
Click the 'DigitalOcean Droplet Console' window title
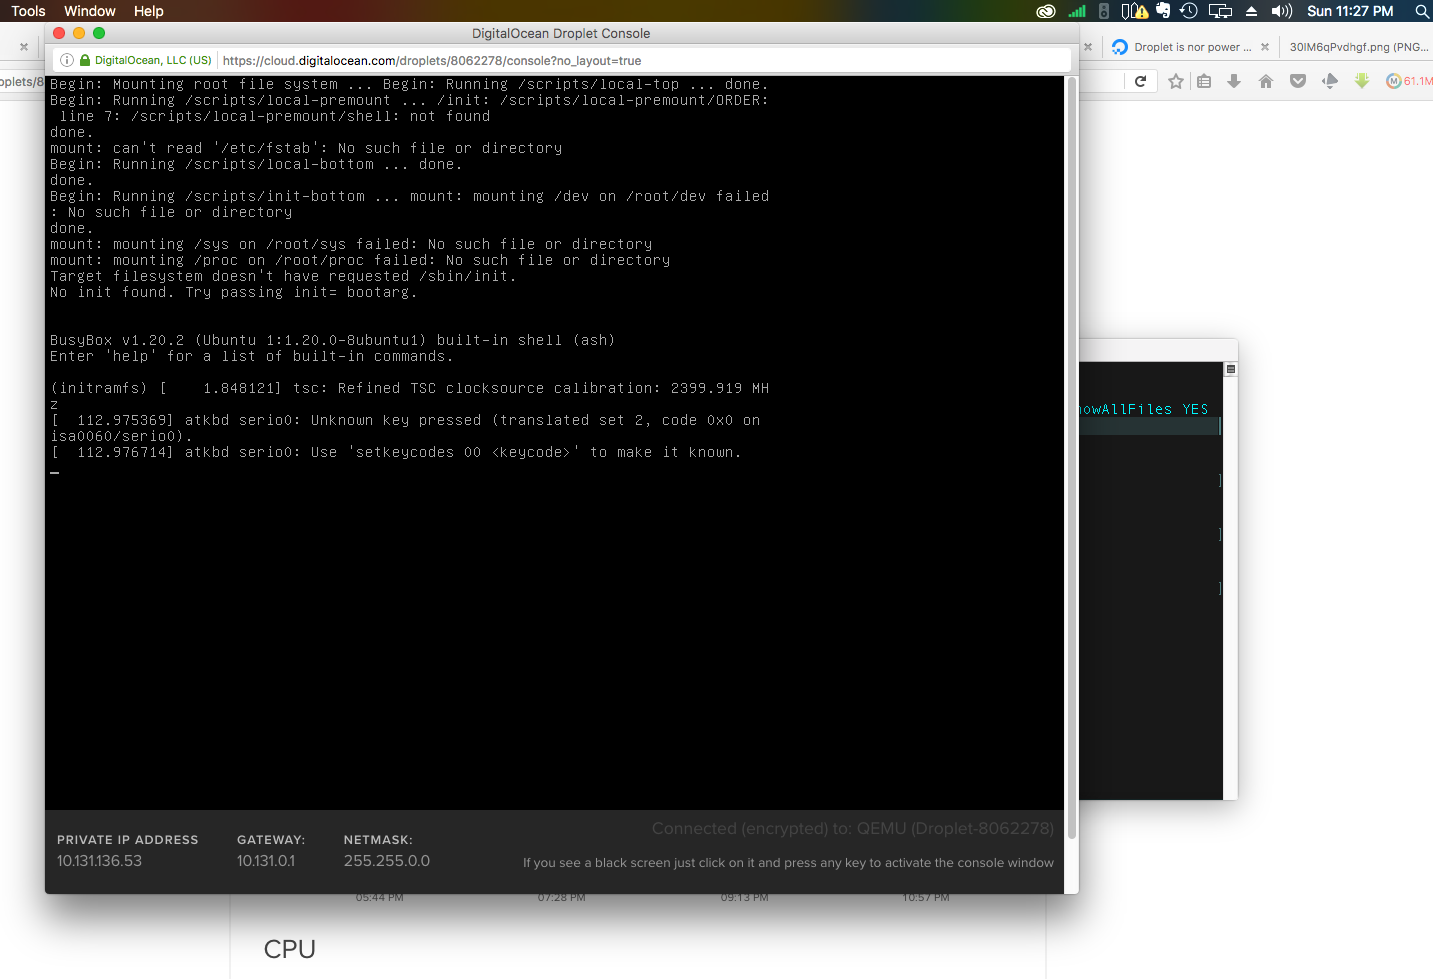[561, 33]
